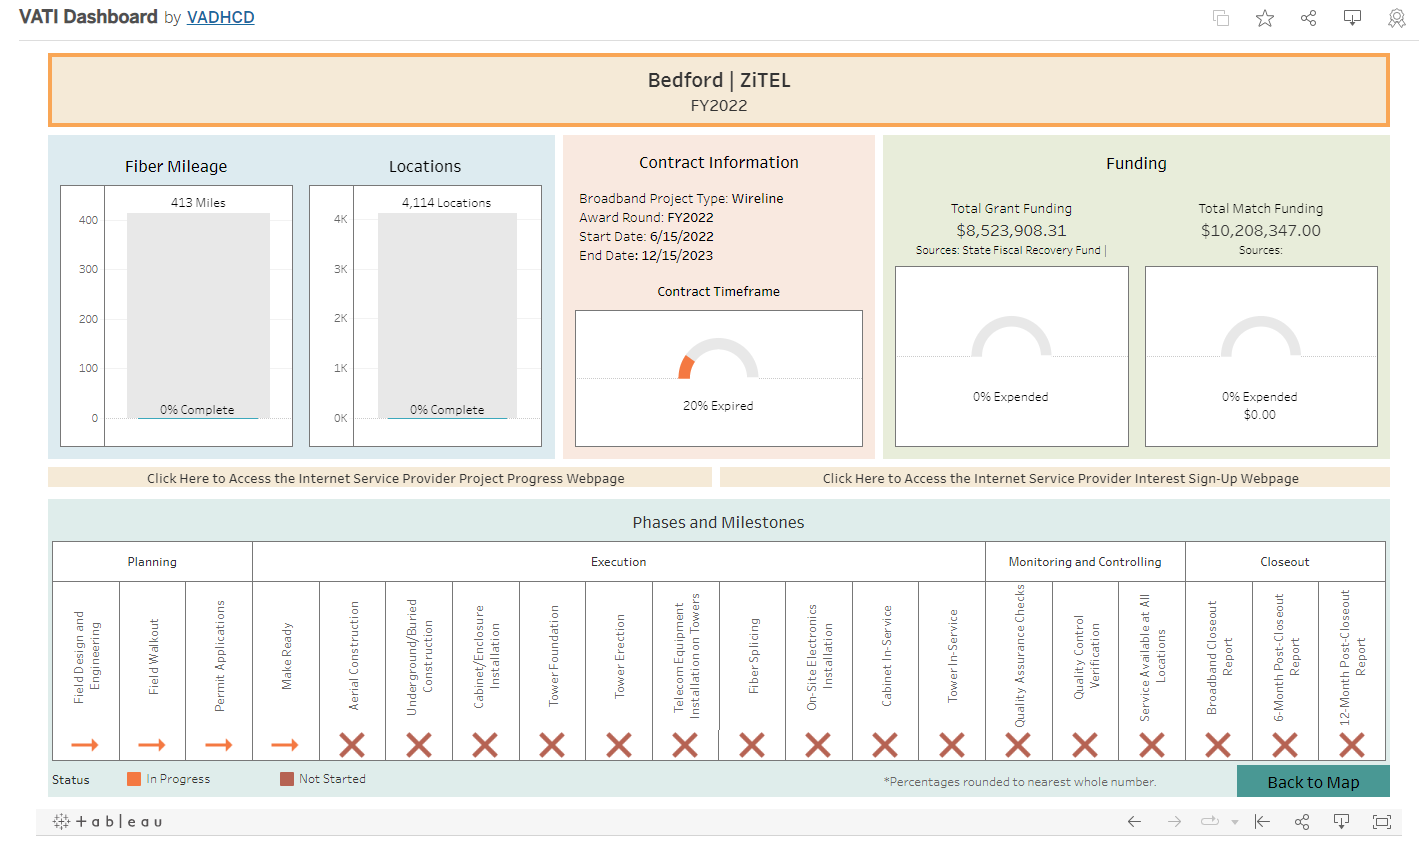
Task: Click the orange In Progress legend swatch
Action: [134, 779]
